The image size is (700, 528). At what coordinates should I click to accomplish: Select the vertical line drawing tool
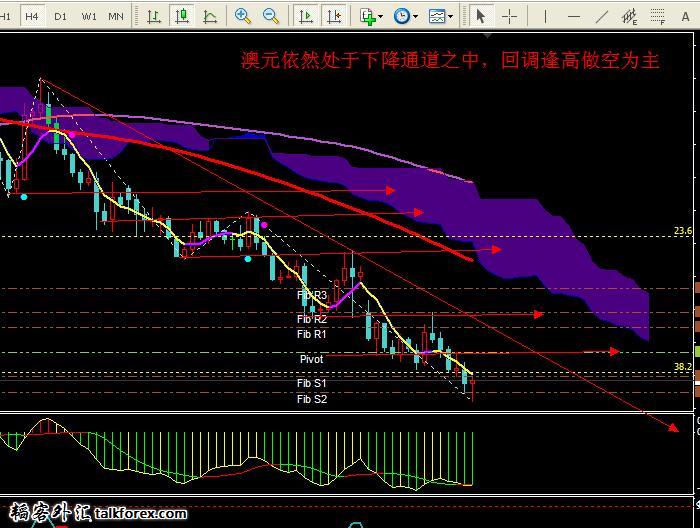coord(545,16)
